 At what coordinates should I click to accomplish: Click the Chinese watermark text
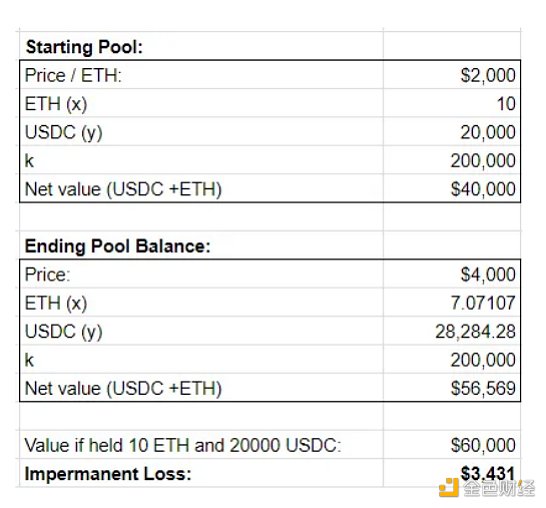pos(499,488)
